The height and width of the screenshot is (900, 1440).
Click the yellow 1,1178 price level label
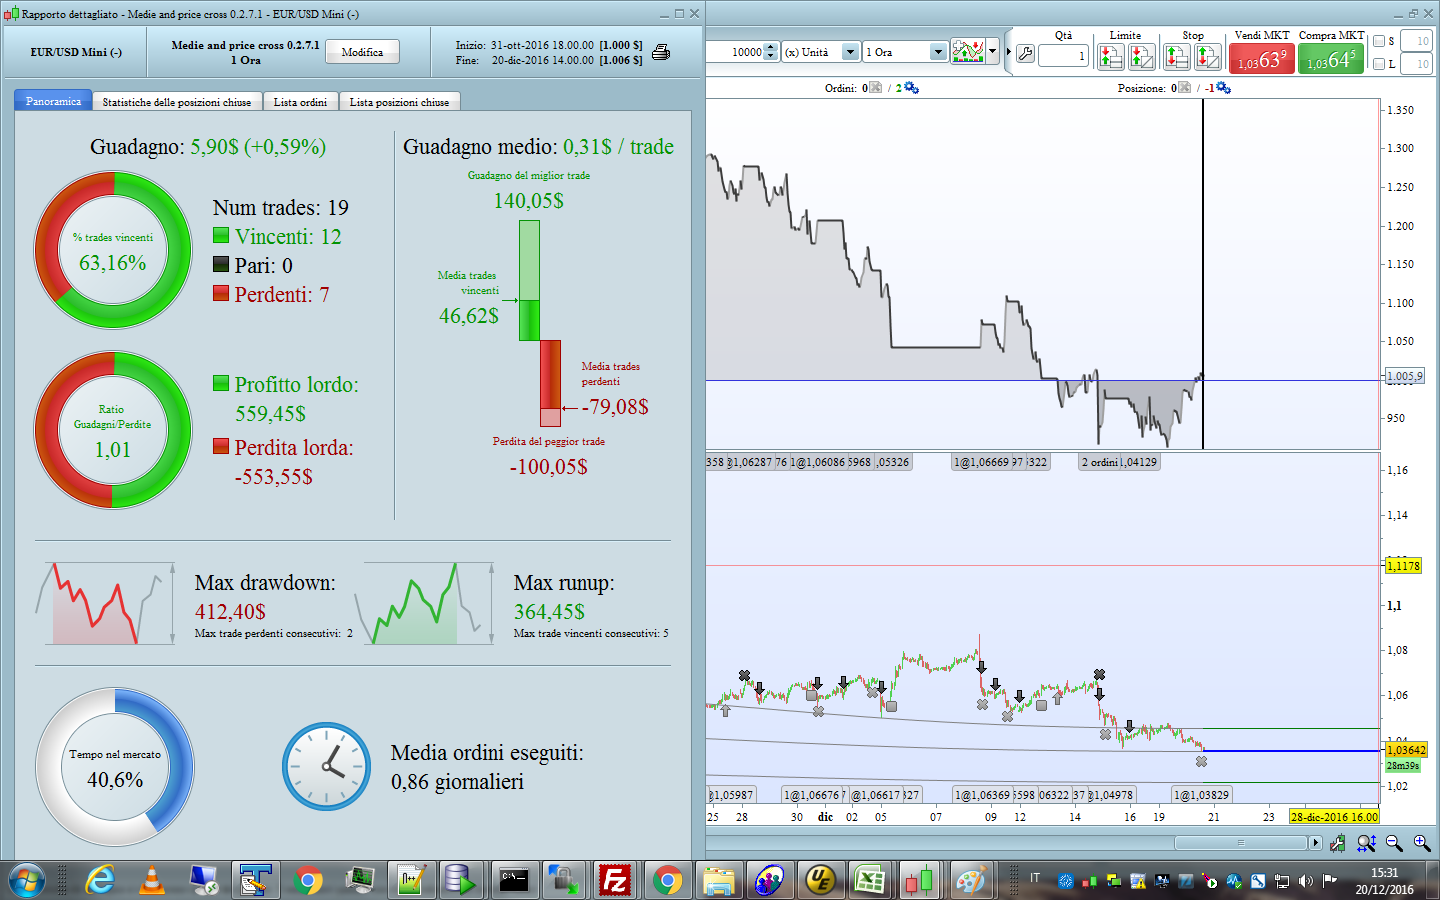1403,566
